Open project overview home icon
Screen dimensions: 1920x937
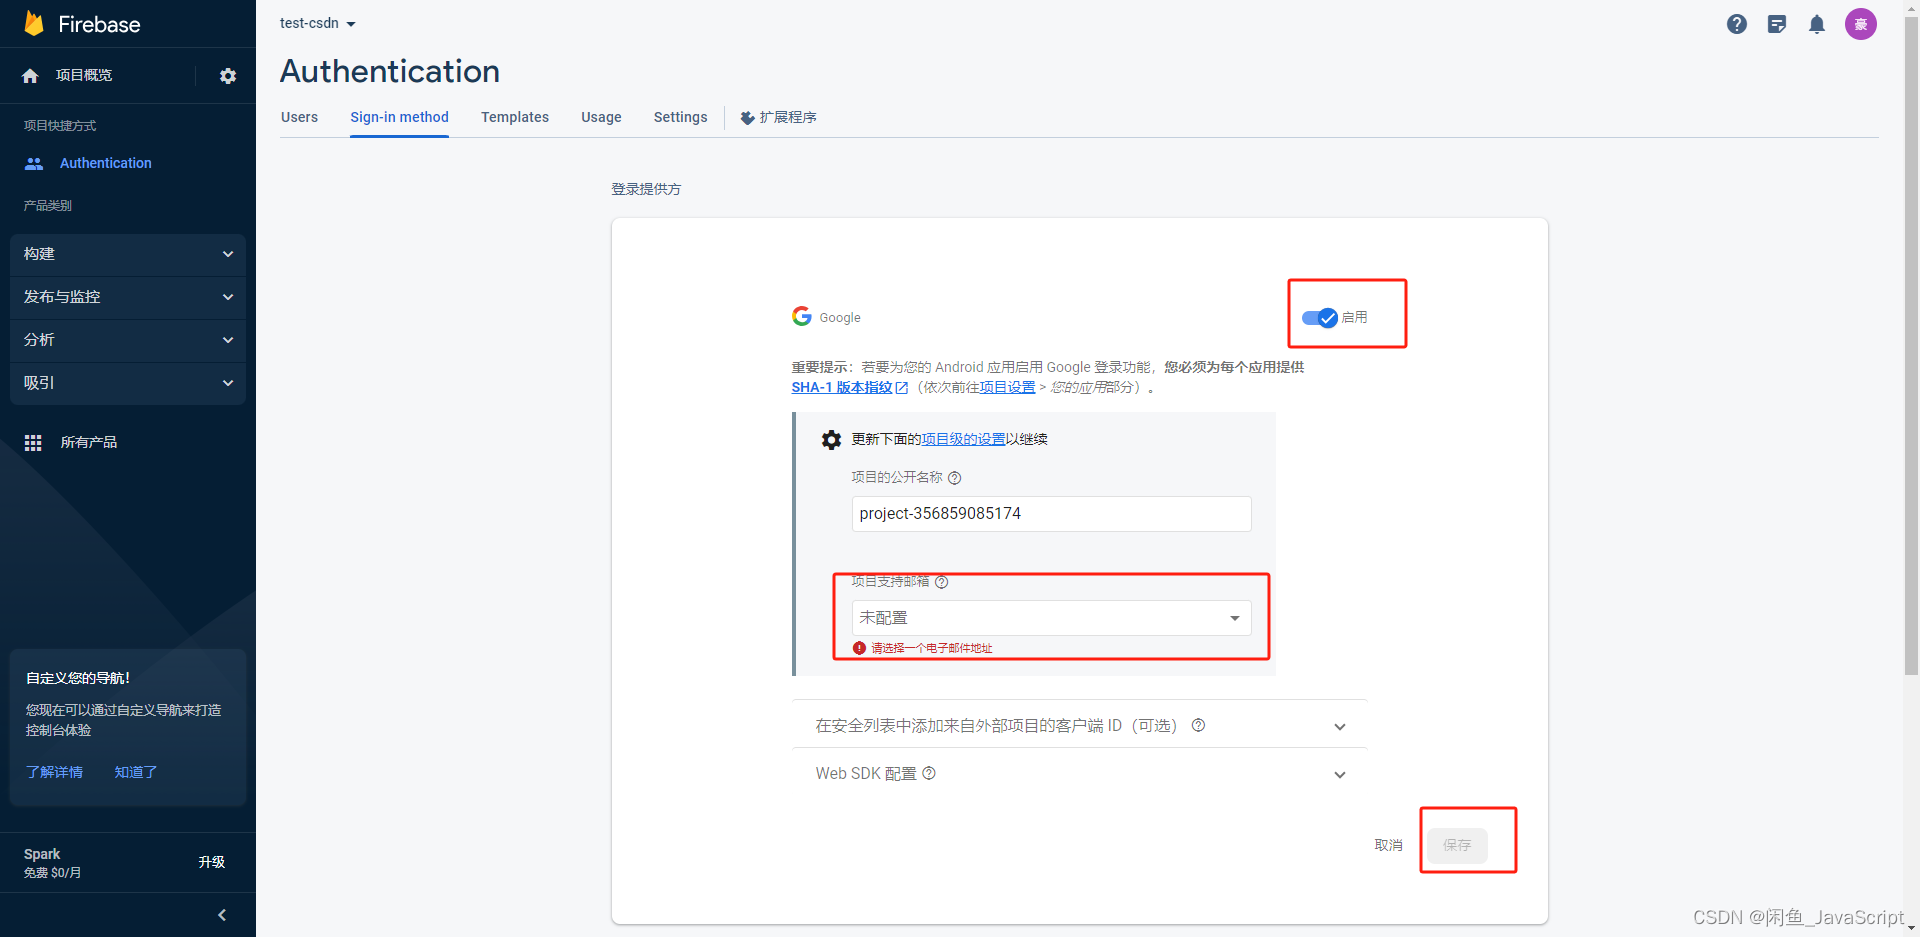pyautogui.click(x=30, y=76)
